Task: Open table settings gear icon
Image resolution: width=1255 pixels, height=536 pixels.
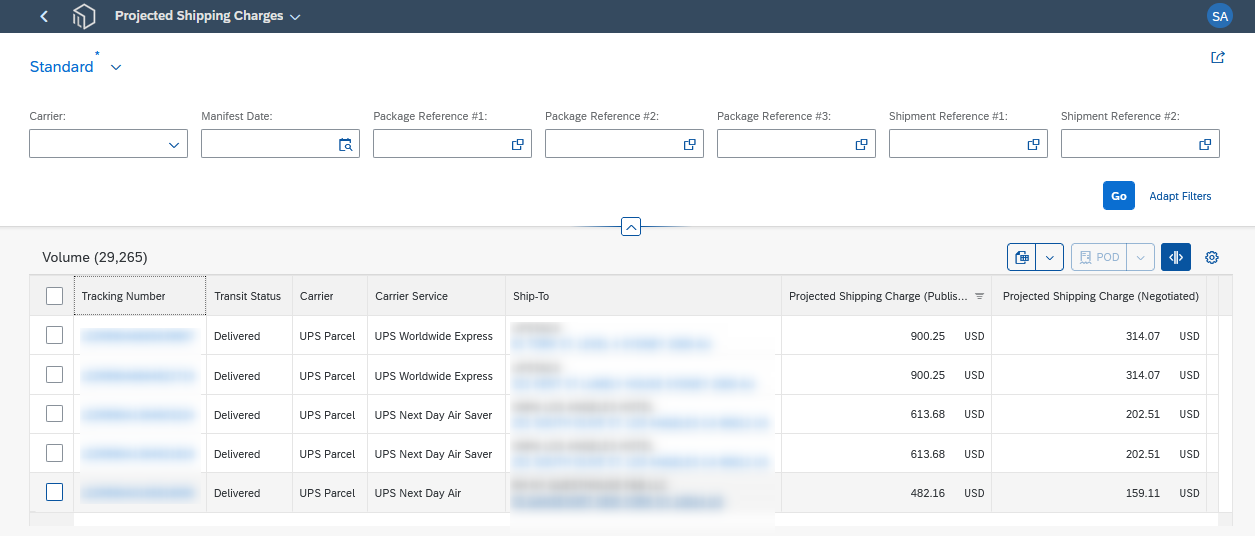Action: [x=1212, y=257]
